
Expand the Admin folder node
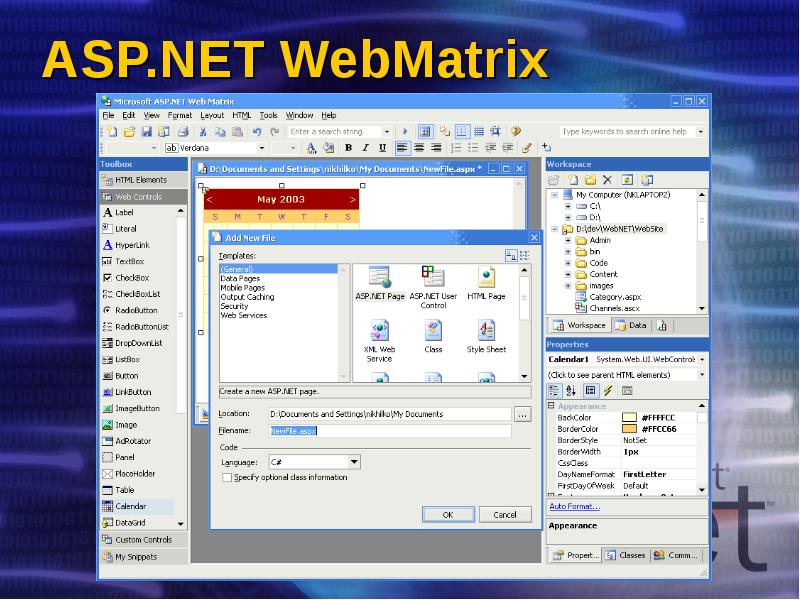568,240
